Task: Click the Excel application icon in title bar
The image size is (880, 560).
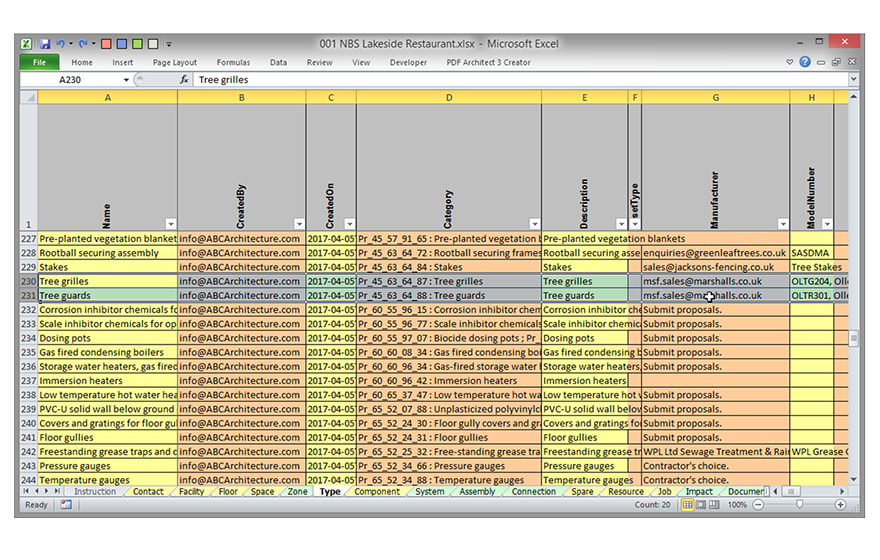Action: [26, 44]
